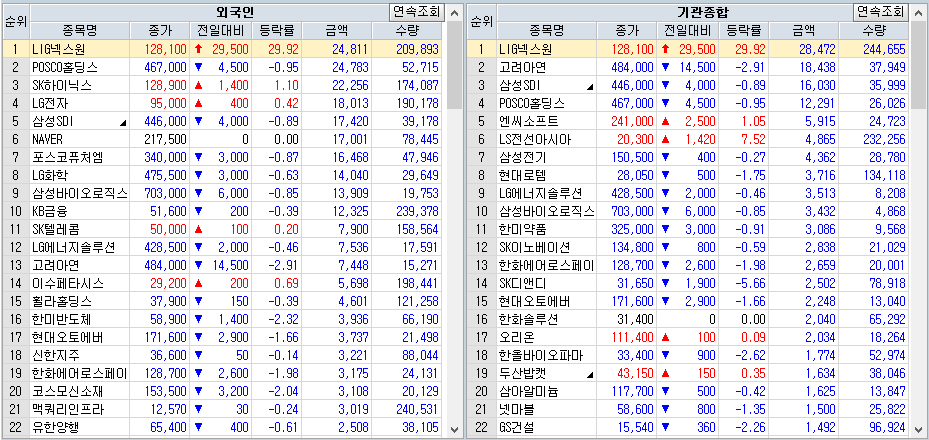Click 현대오토에버 in 기관종합 list
This screenshot has width=929, height=440.
pos(534,301)
